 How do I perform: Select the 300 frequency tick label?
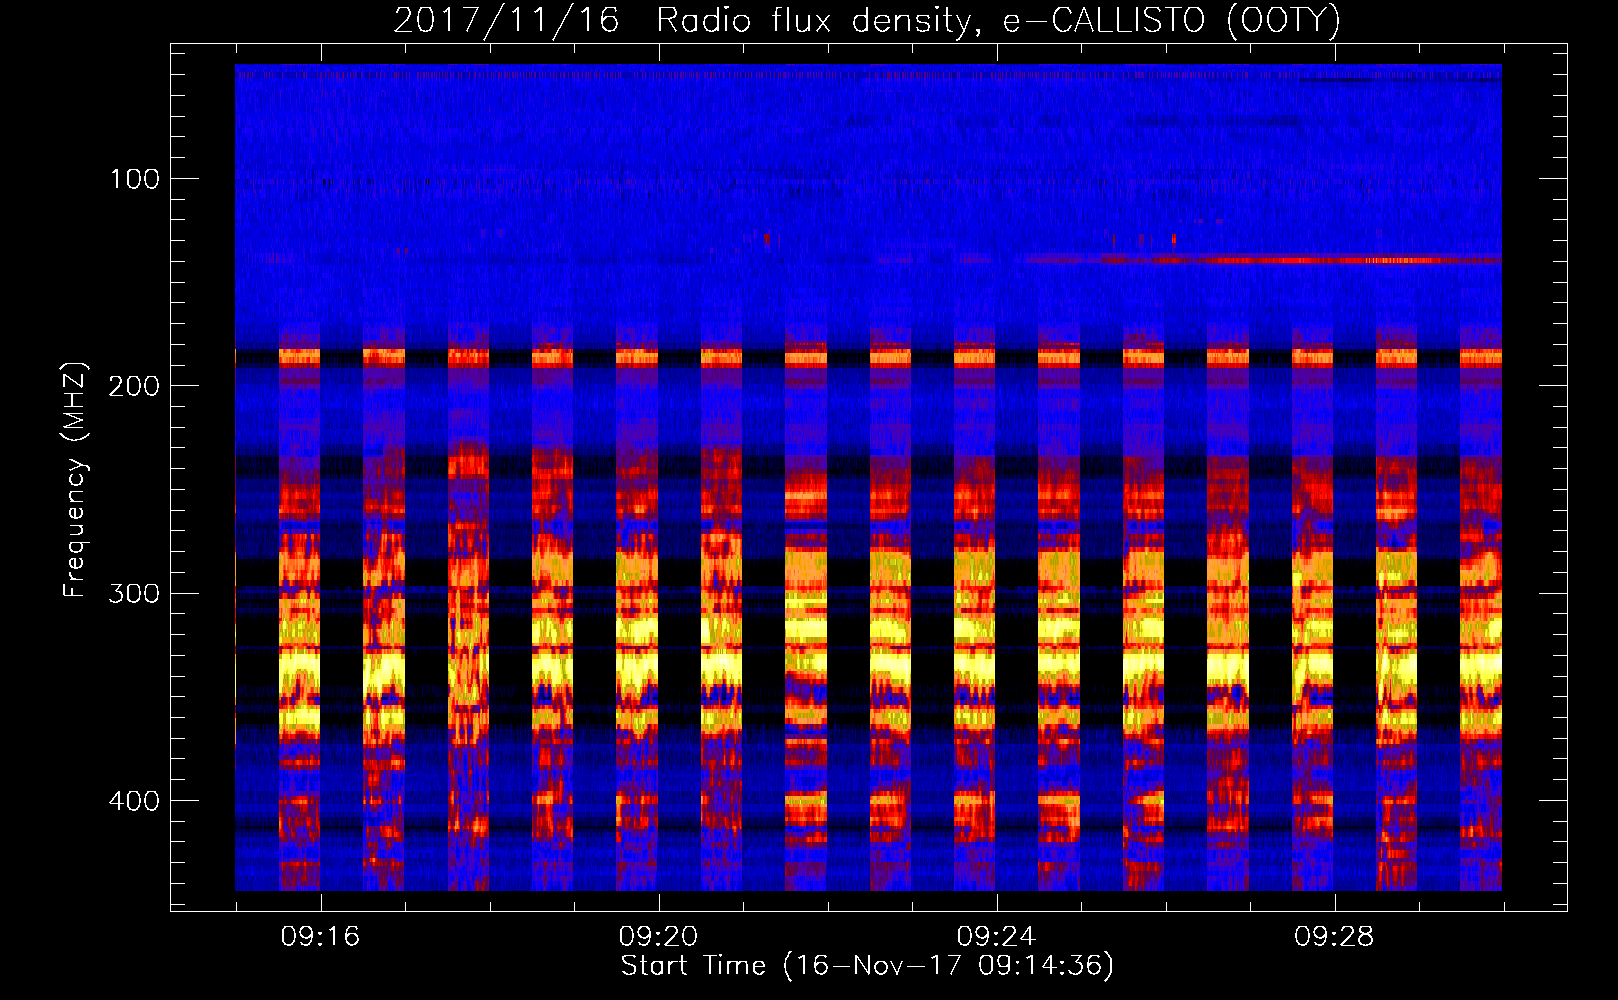coord(135,594)
